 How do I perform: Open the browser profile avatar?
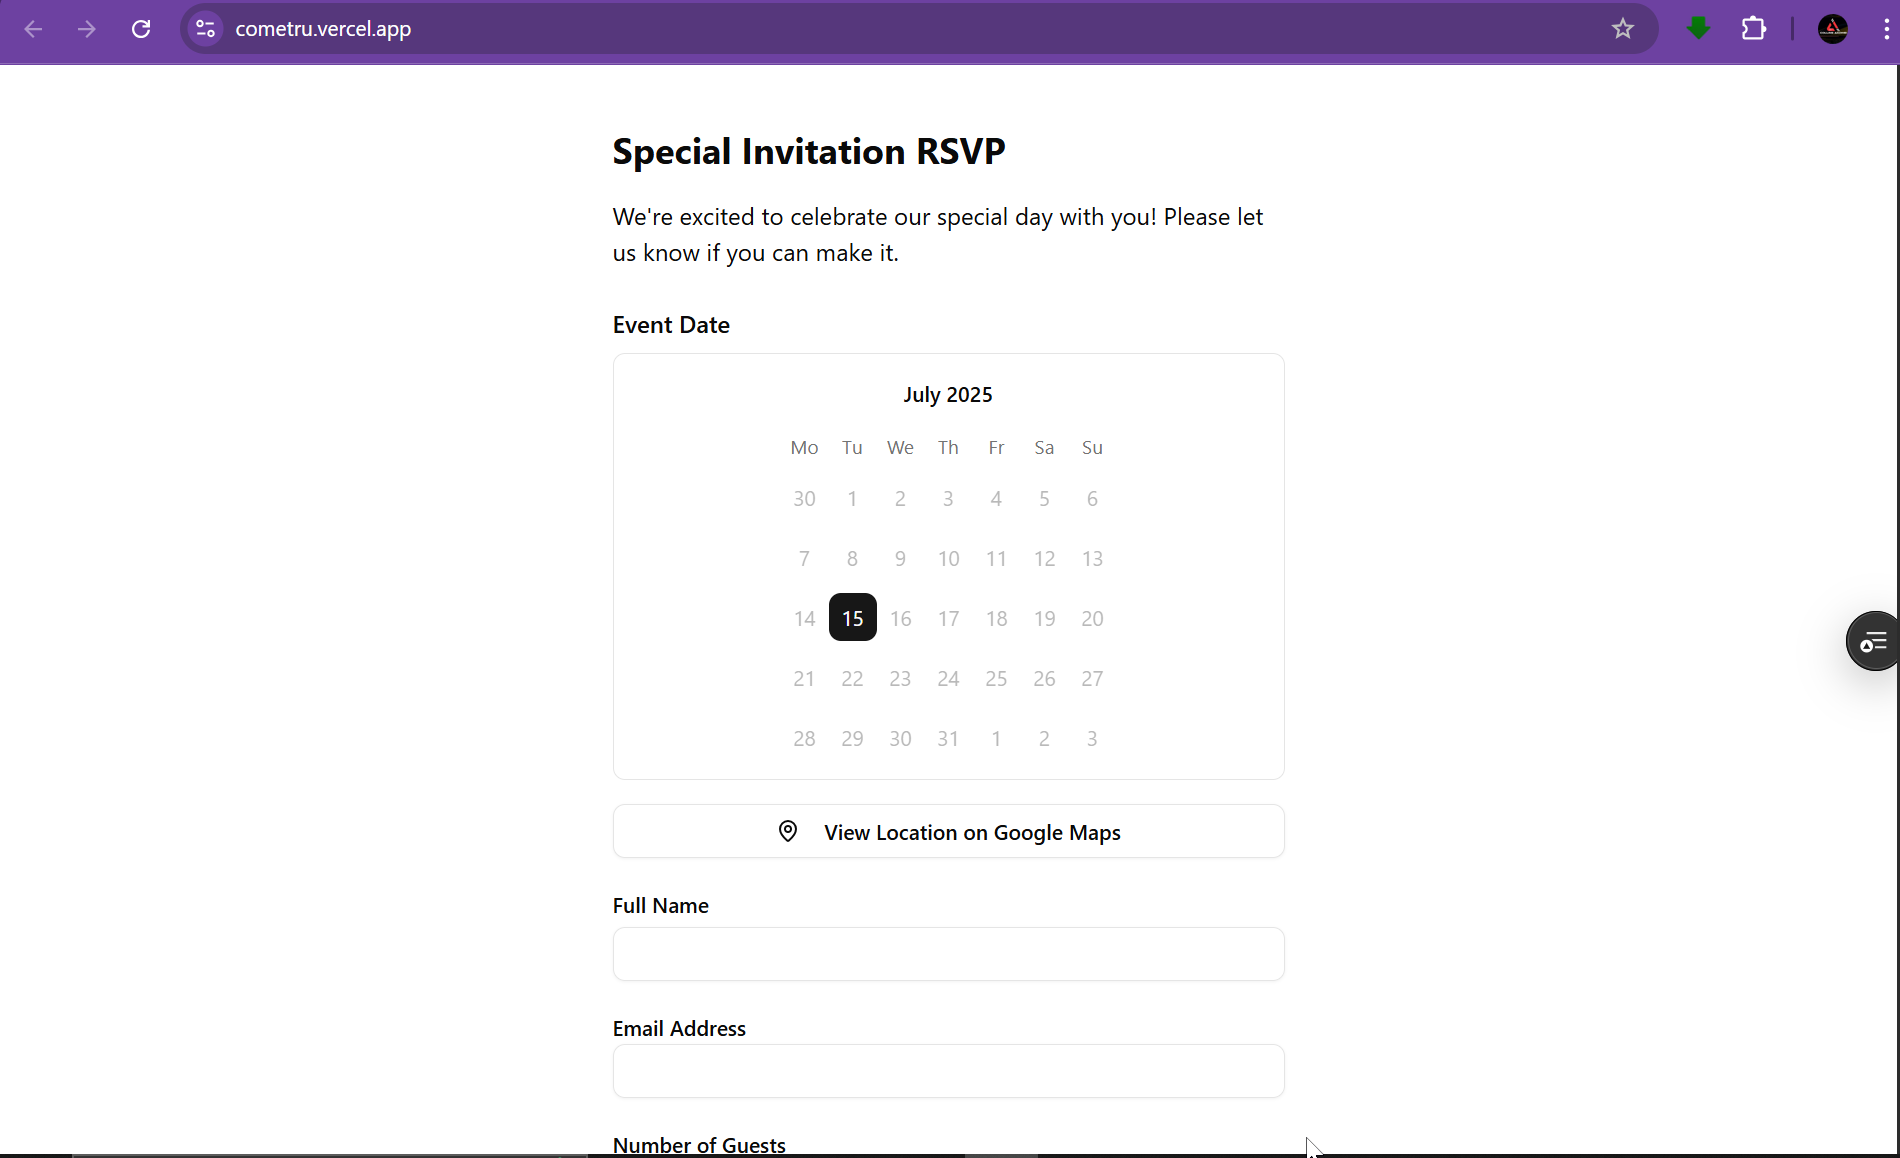pos(1832,29)
